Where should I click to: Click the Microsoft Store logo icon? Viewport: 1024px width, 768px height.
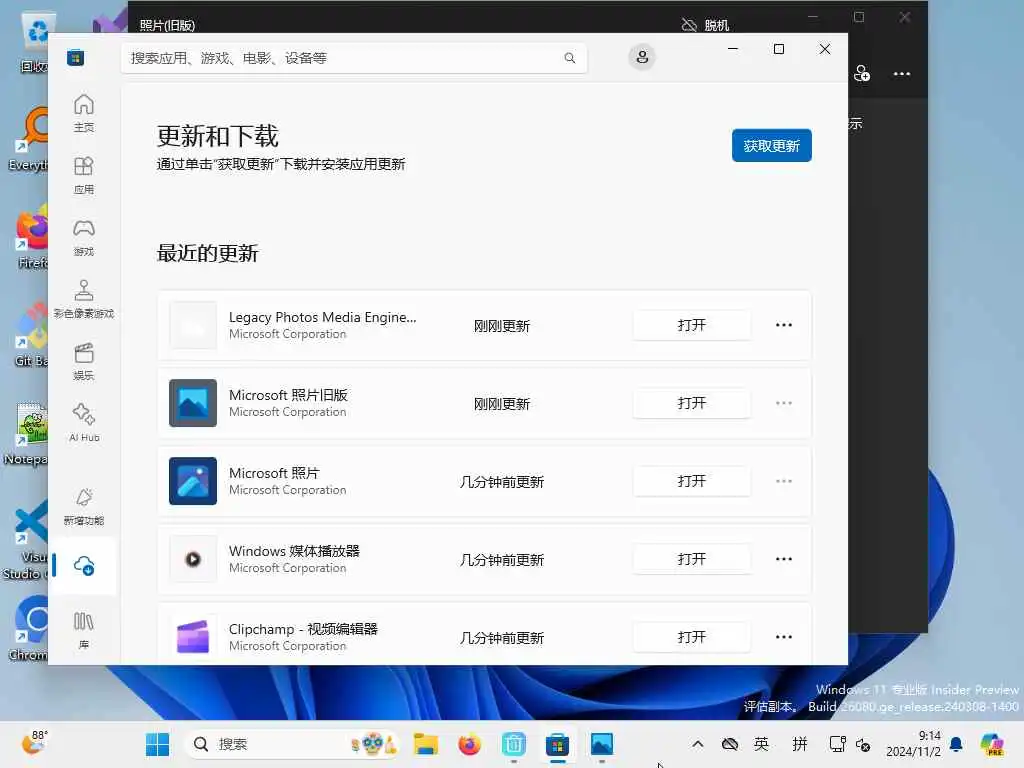pyautogui.click(x=75, y=58)
